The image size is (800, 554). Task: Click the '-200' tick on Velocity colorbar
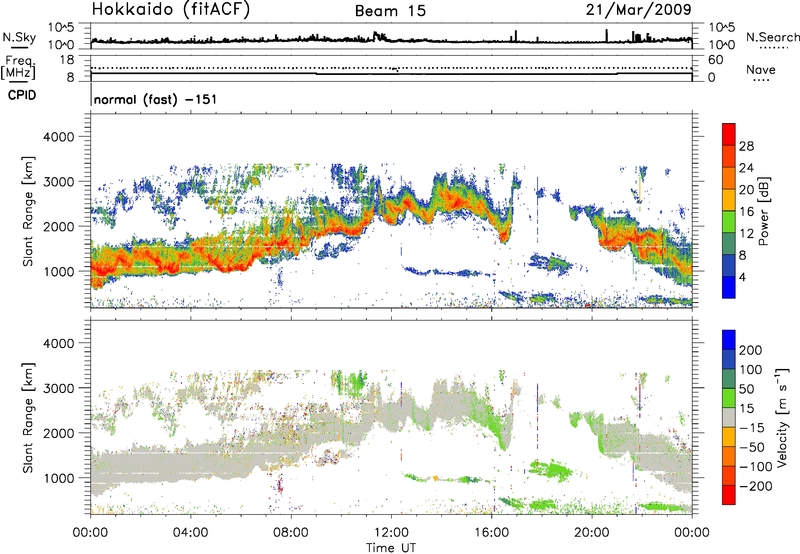tap(755, 486)
